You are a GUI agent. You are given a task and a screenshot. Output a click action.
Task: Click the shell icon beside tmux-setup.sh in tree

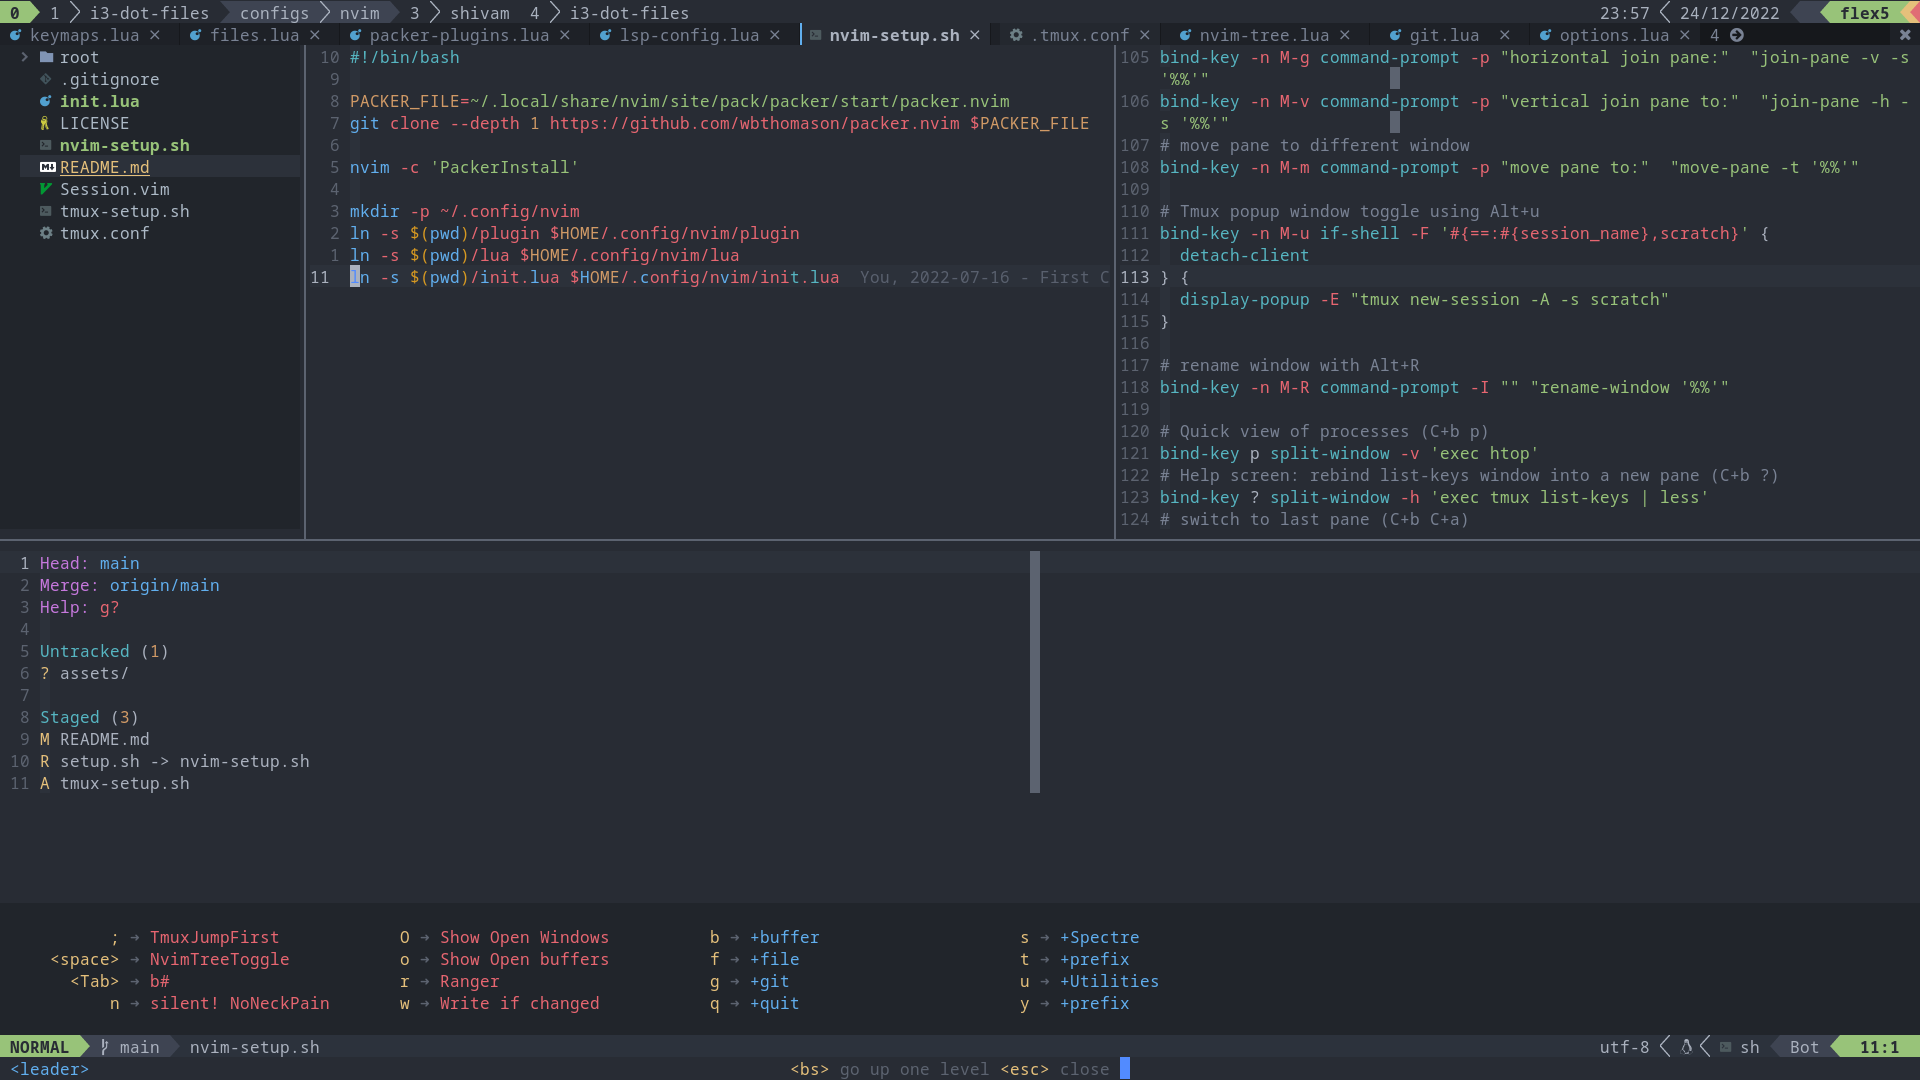click(x=46, y=211)
